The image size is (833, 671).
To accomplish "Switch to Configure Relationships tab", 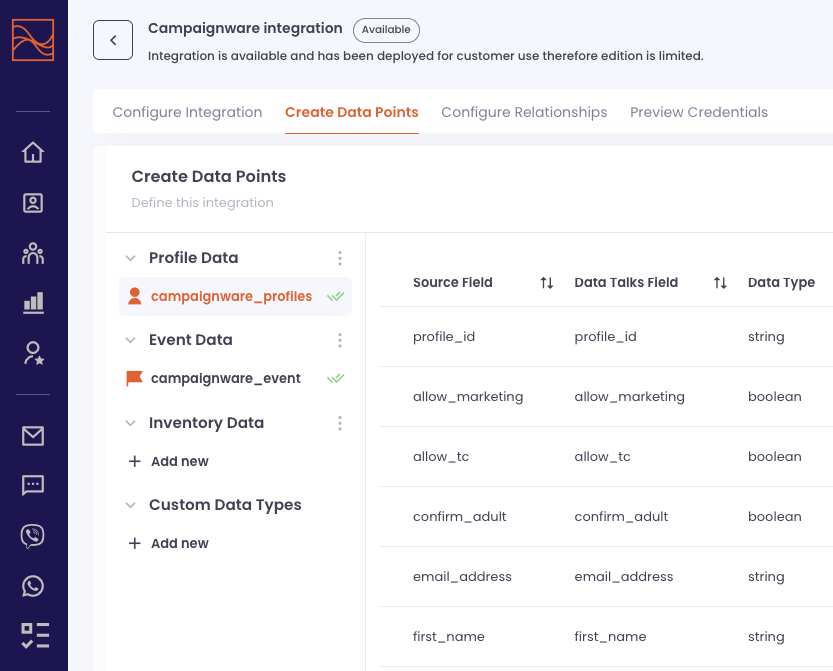I will click(524, 112).
